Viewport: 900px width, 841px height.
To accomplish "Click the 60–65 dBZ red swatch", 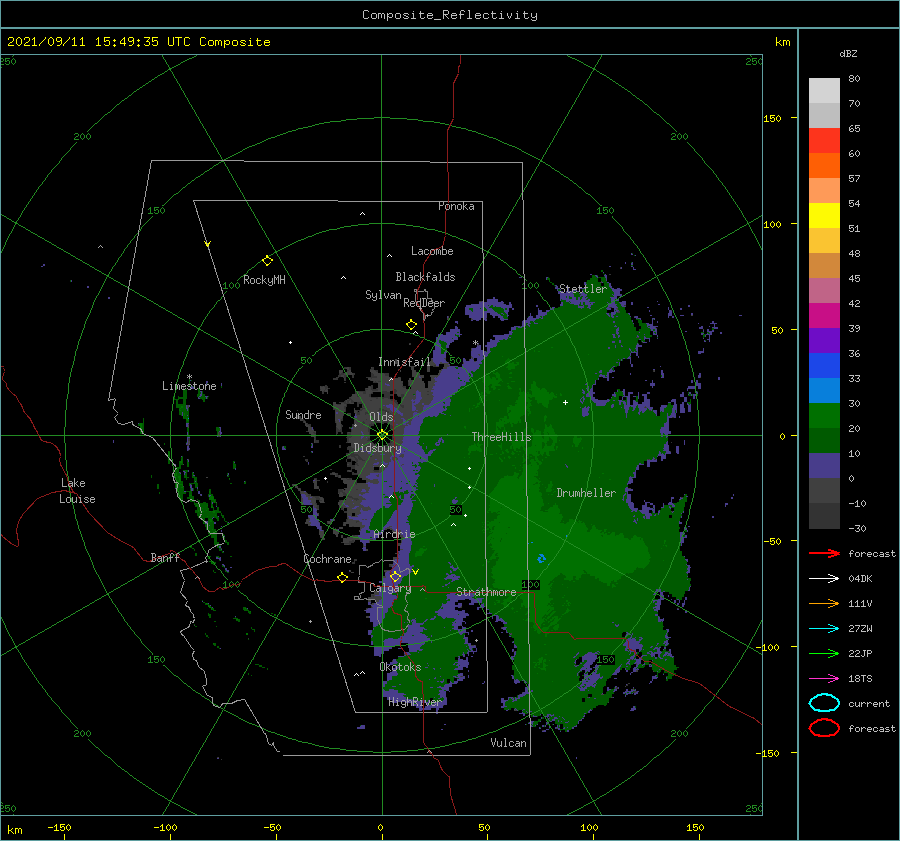I will pos(824,141).
